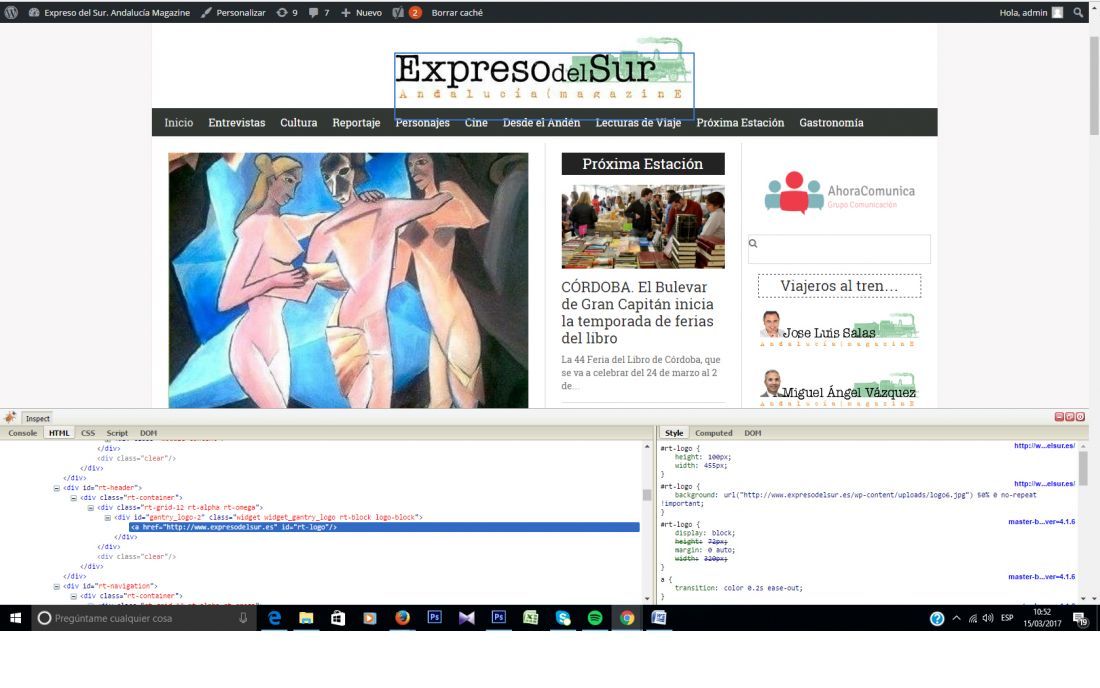Open updates indicator showing 9

(x=287, y=13)
